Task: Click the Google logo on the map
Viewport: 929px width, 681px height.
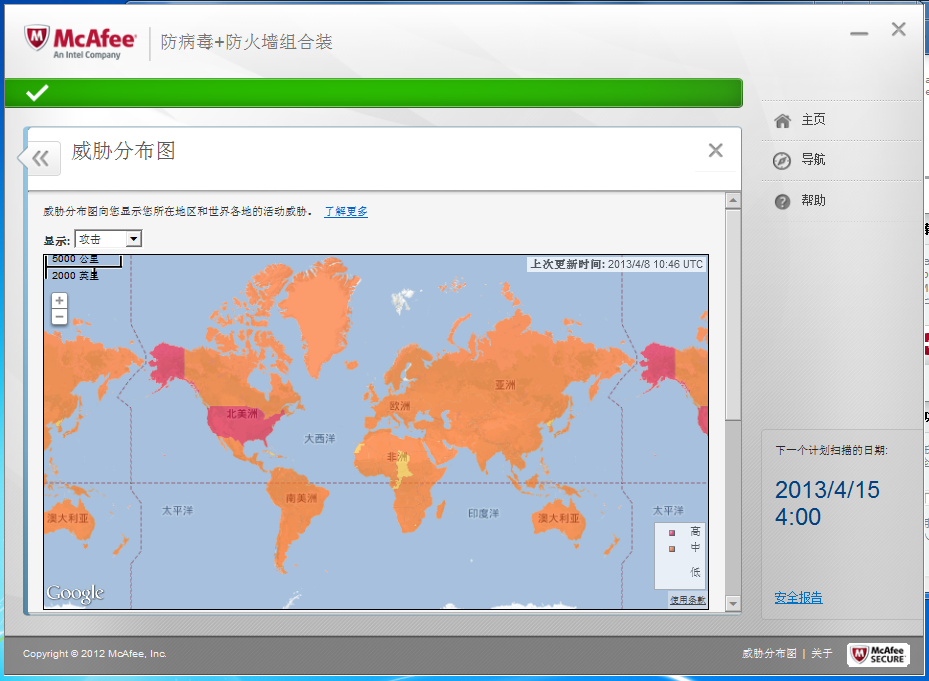Action: pos(75,594)
